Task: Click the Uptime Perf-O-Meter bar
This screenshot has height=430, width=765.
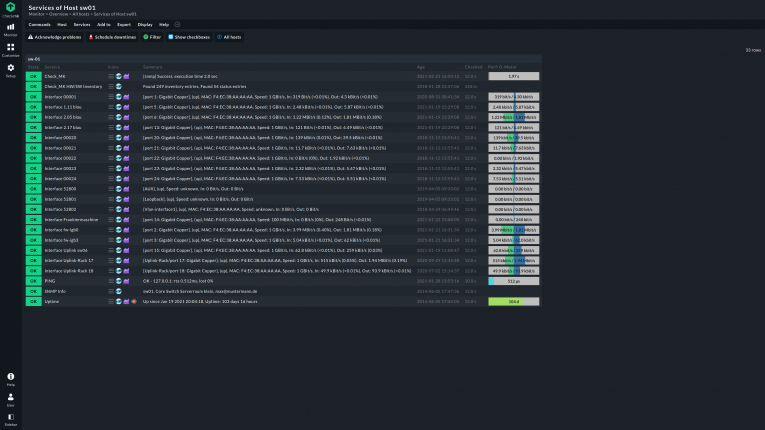Action: click(513, 300)
